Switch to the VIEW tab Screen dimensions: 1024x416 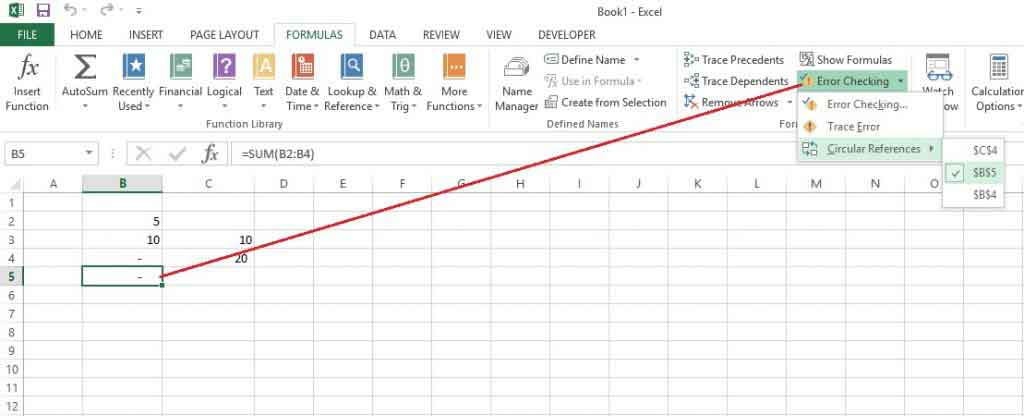498,35
